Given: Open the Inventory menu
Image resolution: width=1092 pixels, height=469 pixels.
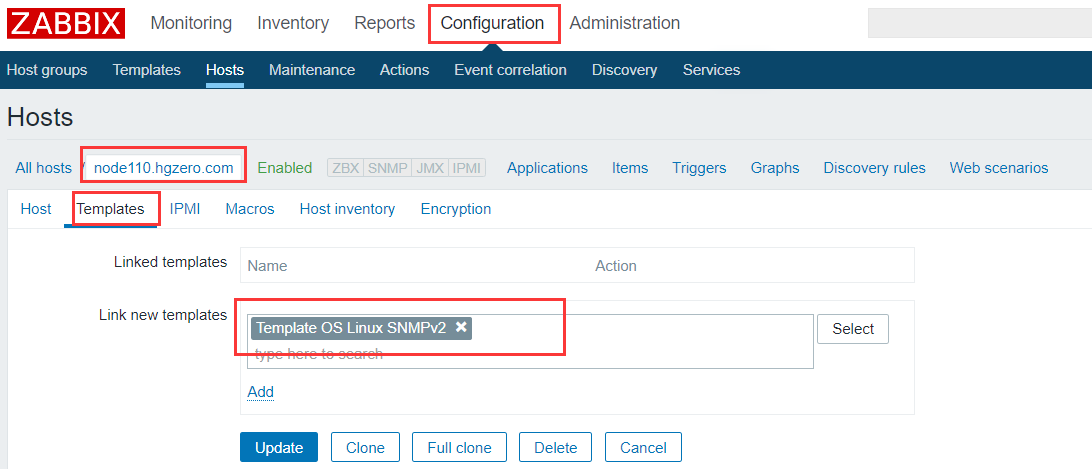Looking at the screenshot, I should pos(293,23).
